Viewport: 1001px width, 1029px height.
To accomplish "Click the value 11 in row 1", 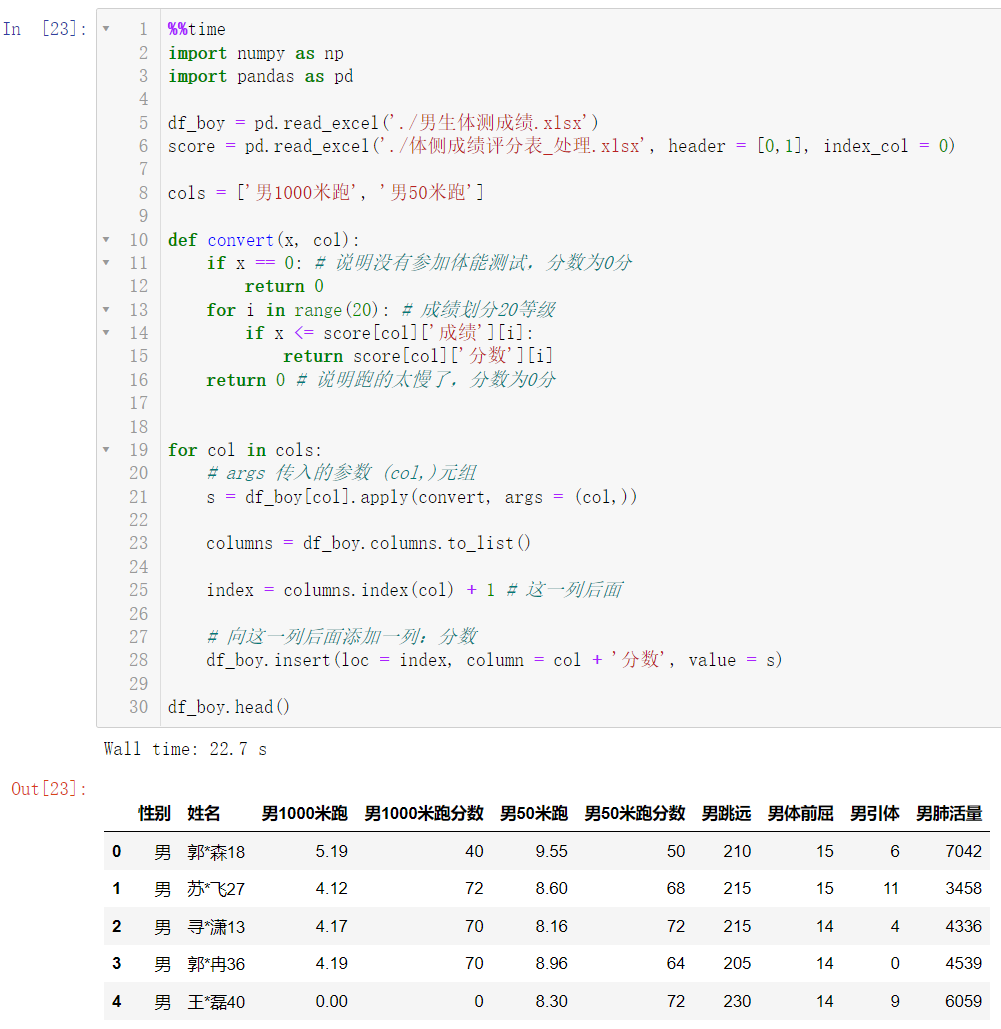I will (891, 888).
